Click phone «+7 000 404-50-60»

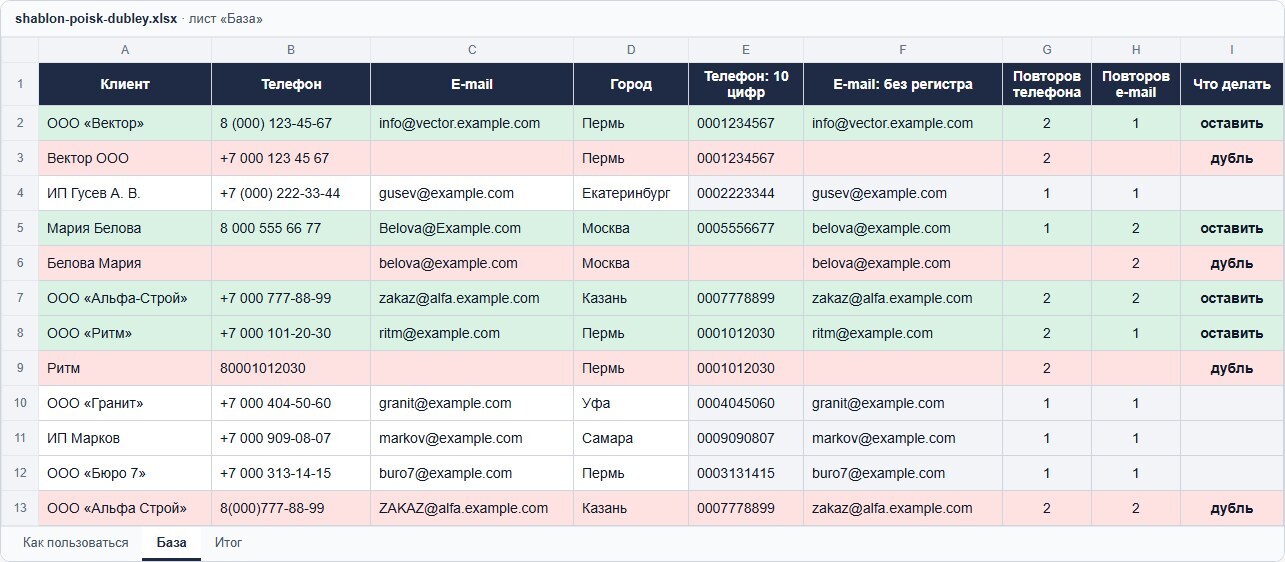(291, 403)
